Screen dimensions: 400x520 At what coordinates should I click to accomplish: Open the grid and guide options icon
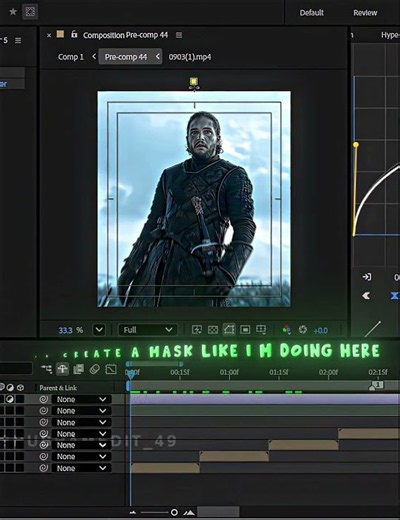coord(261,330)
